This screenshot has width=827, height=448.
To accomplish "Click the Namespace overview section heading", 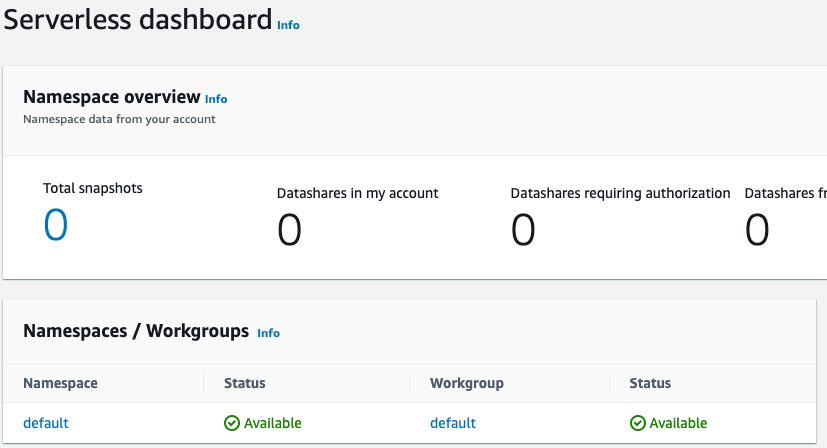I will point(111,97).
